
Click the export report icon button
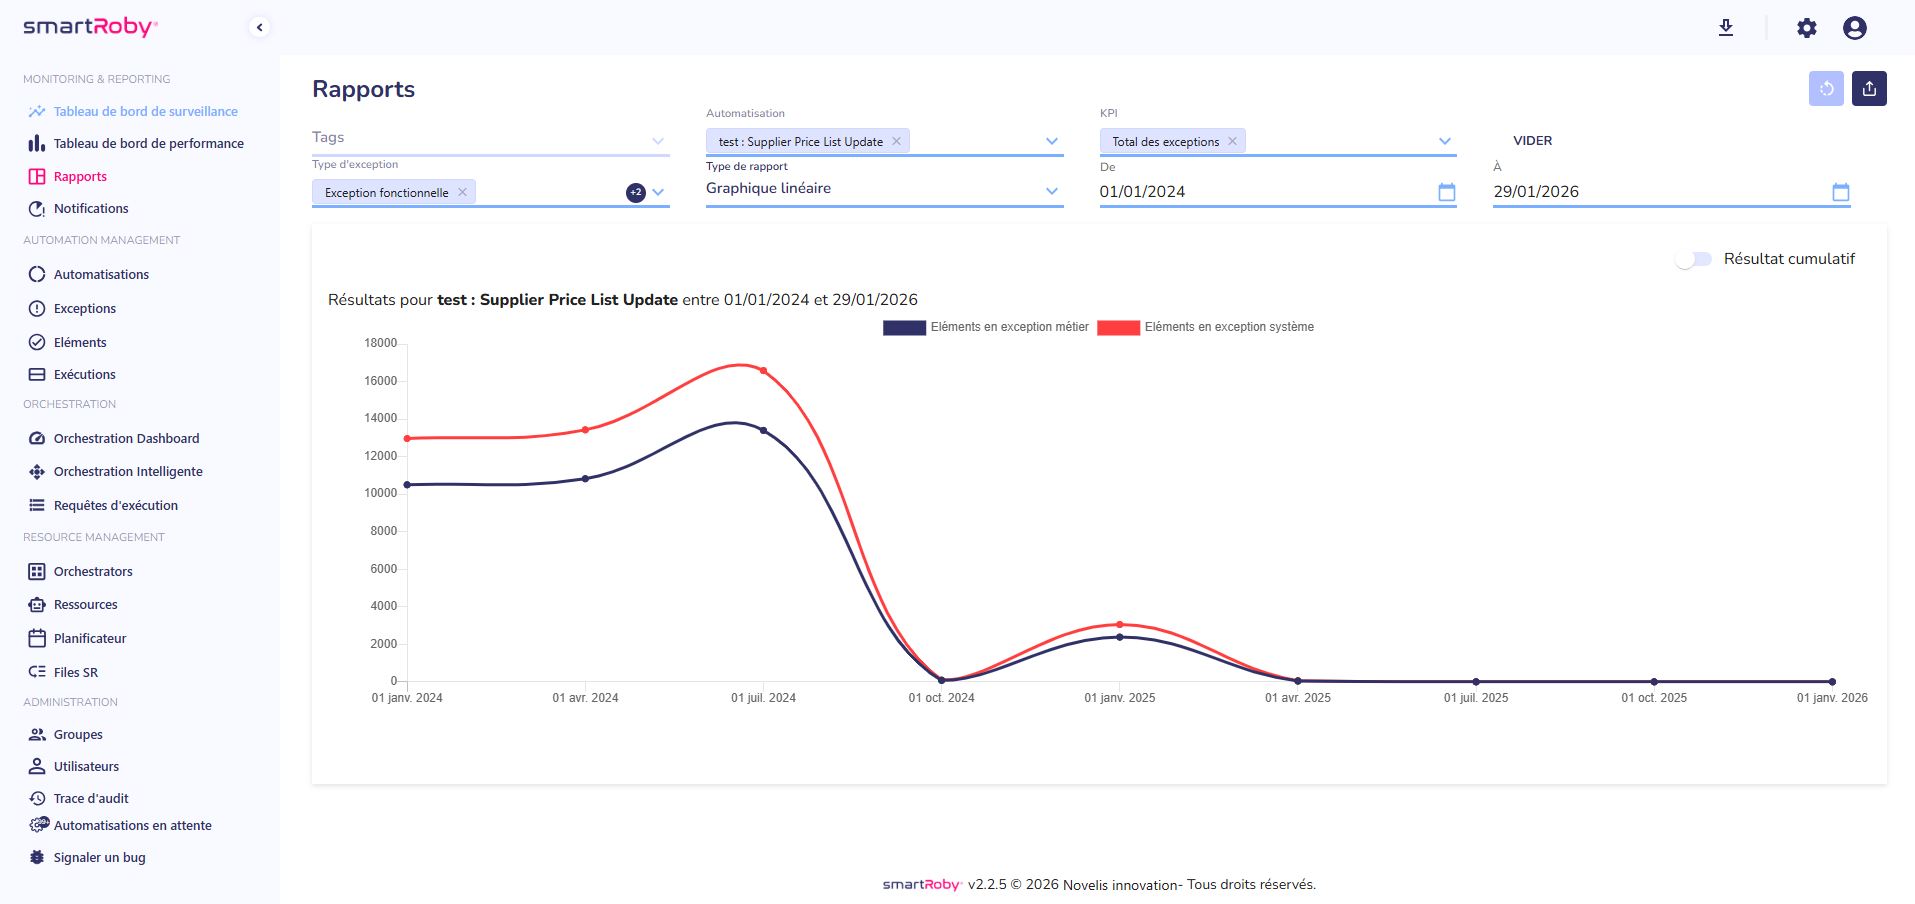[1868, 89]
